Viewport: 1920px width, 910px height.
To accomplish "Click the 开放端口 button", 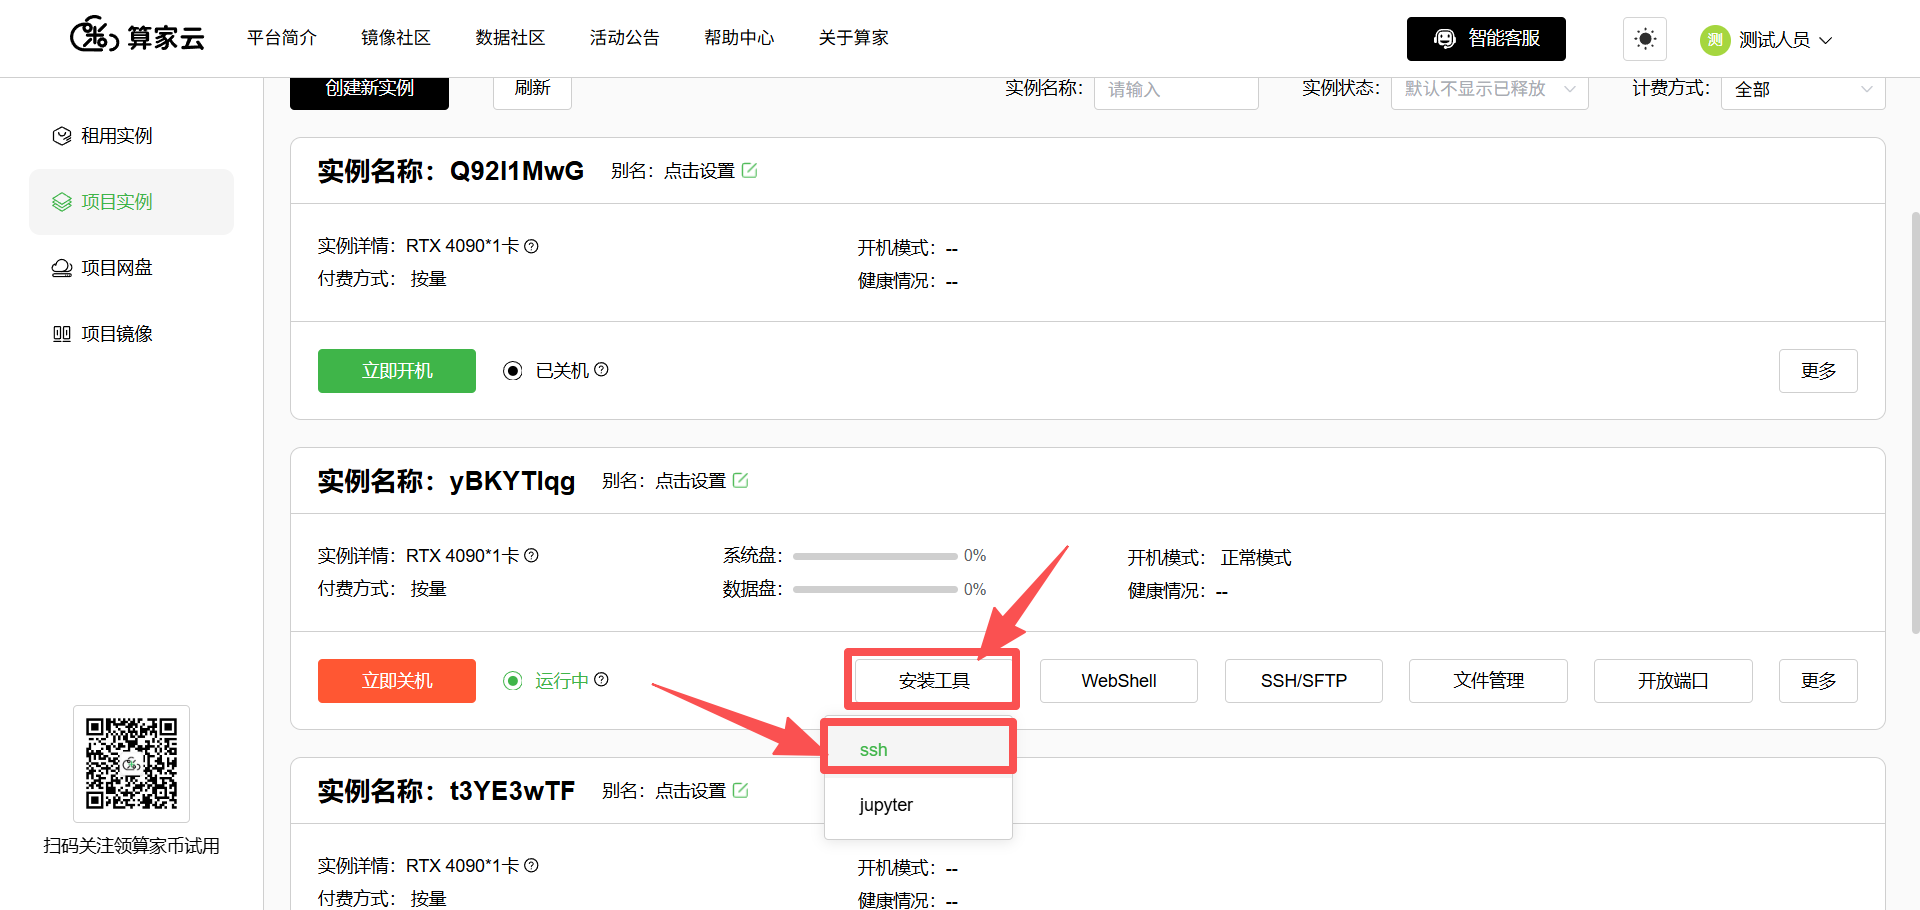I will [x=1673, y=681].
